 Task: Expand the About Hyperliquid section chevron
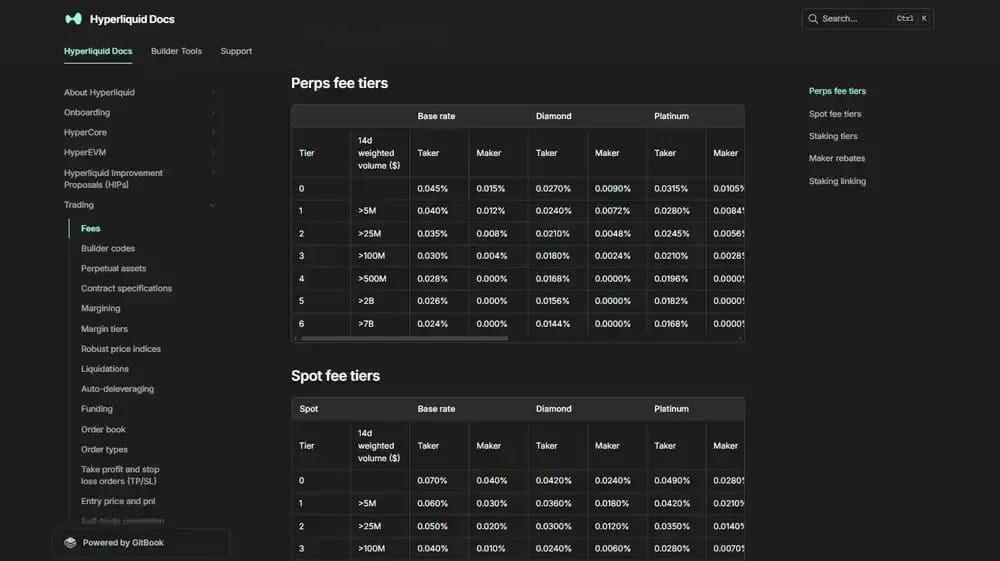coord(213,92)
